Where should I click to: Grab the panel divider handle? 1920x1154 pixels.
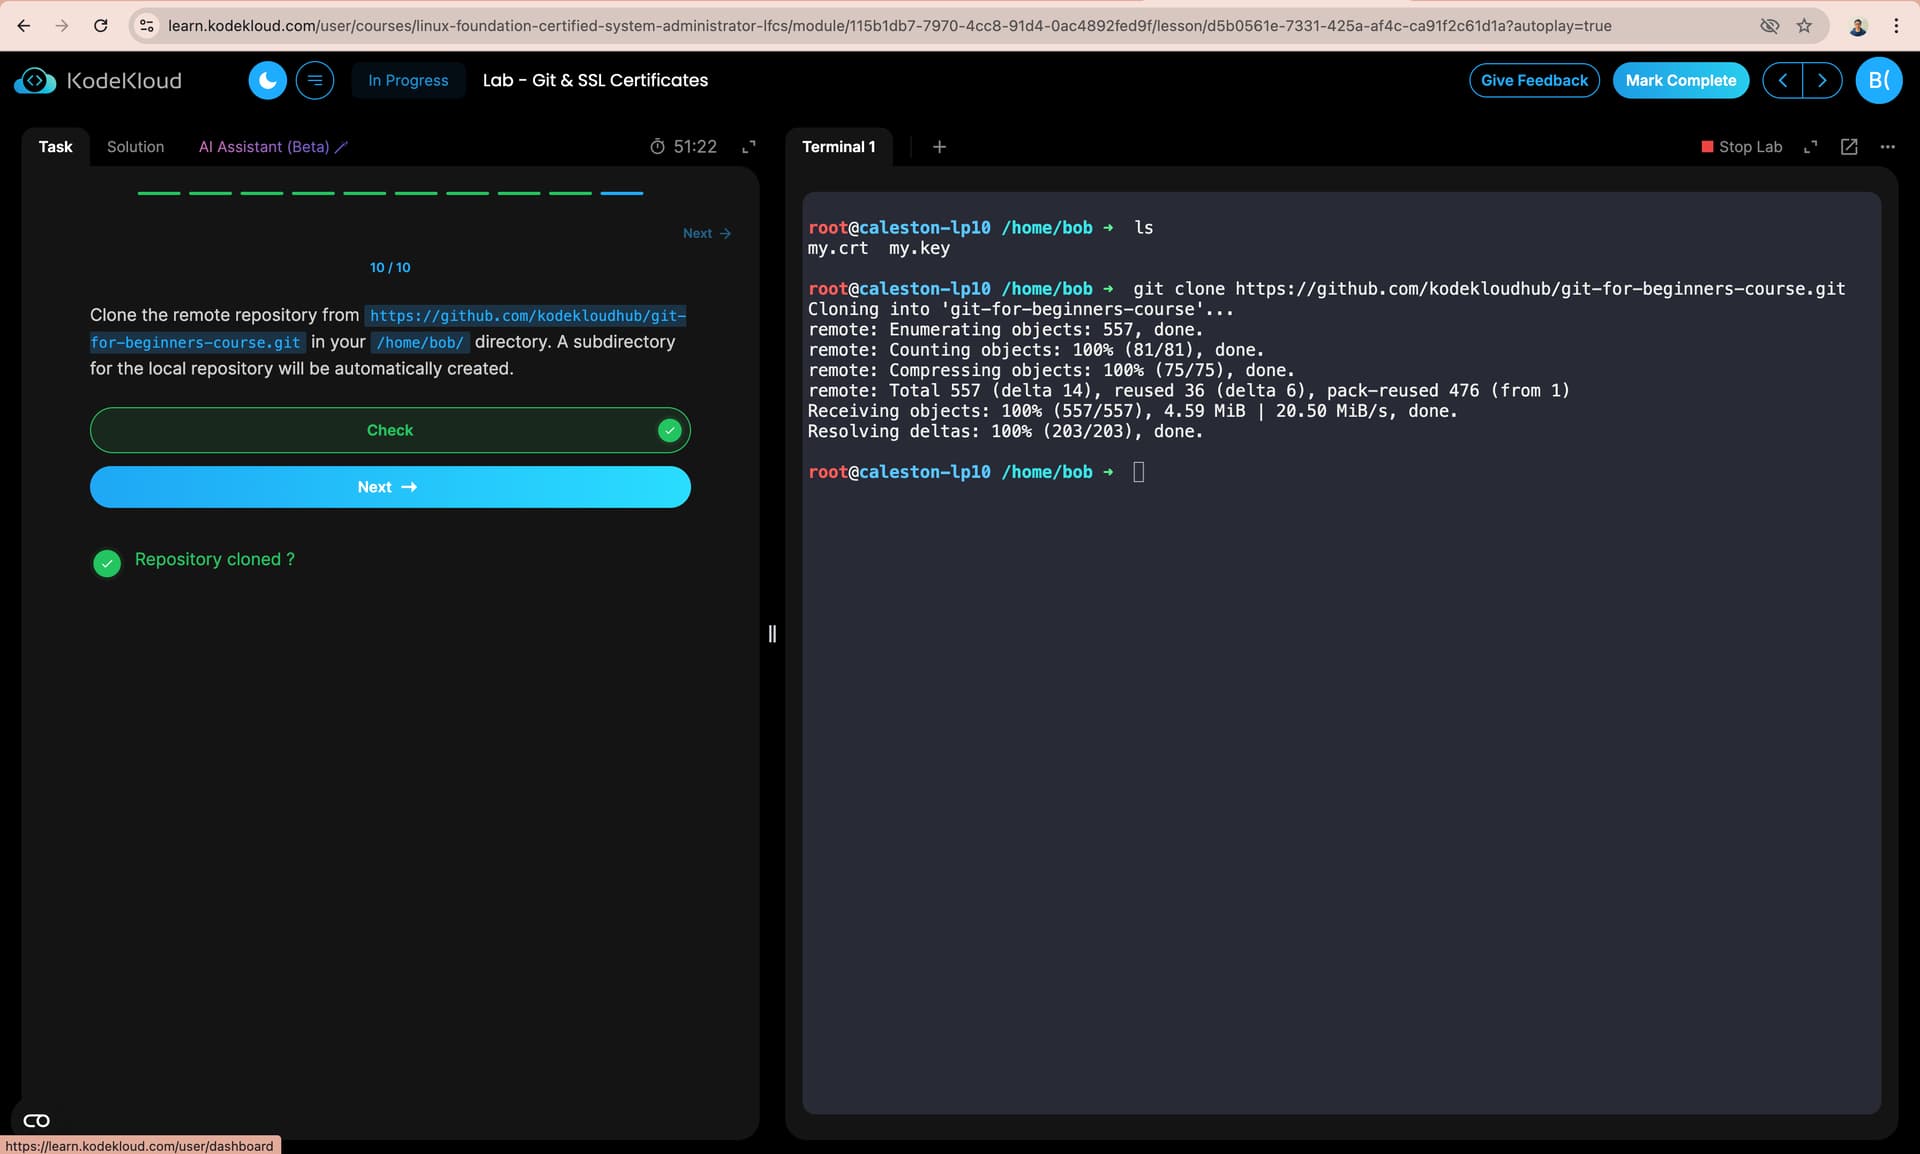tap(772, 634)
